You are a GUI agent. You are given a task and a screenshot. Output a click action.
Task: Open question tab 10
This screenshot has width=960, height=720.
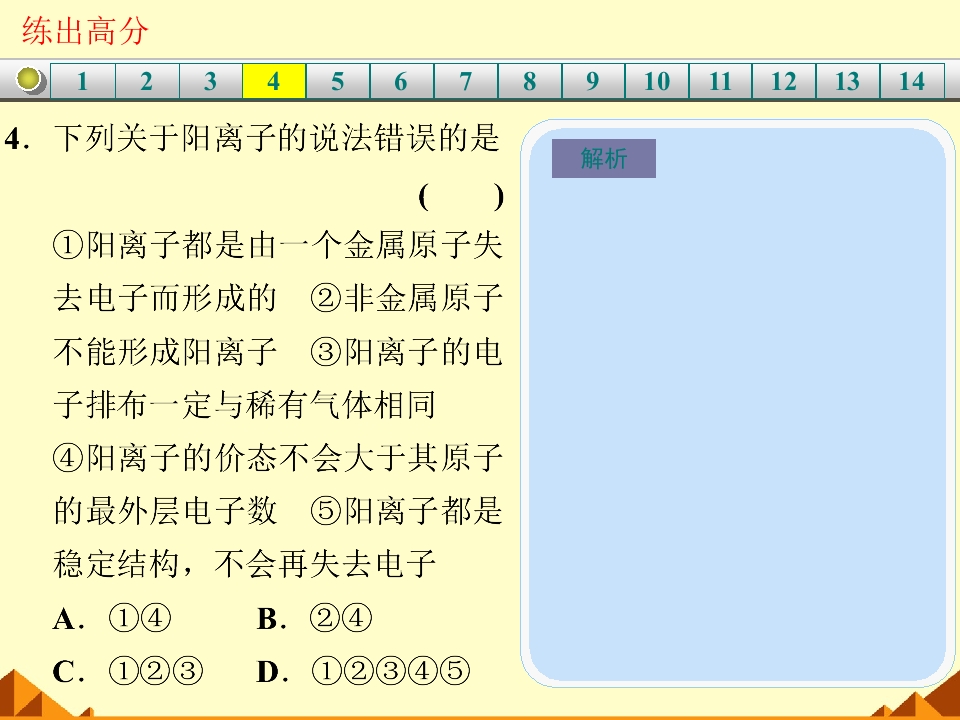coord(657,82)
